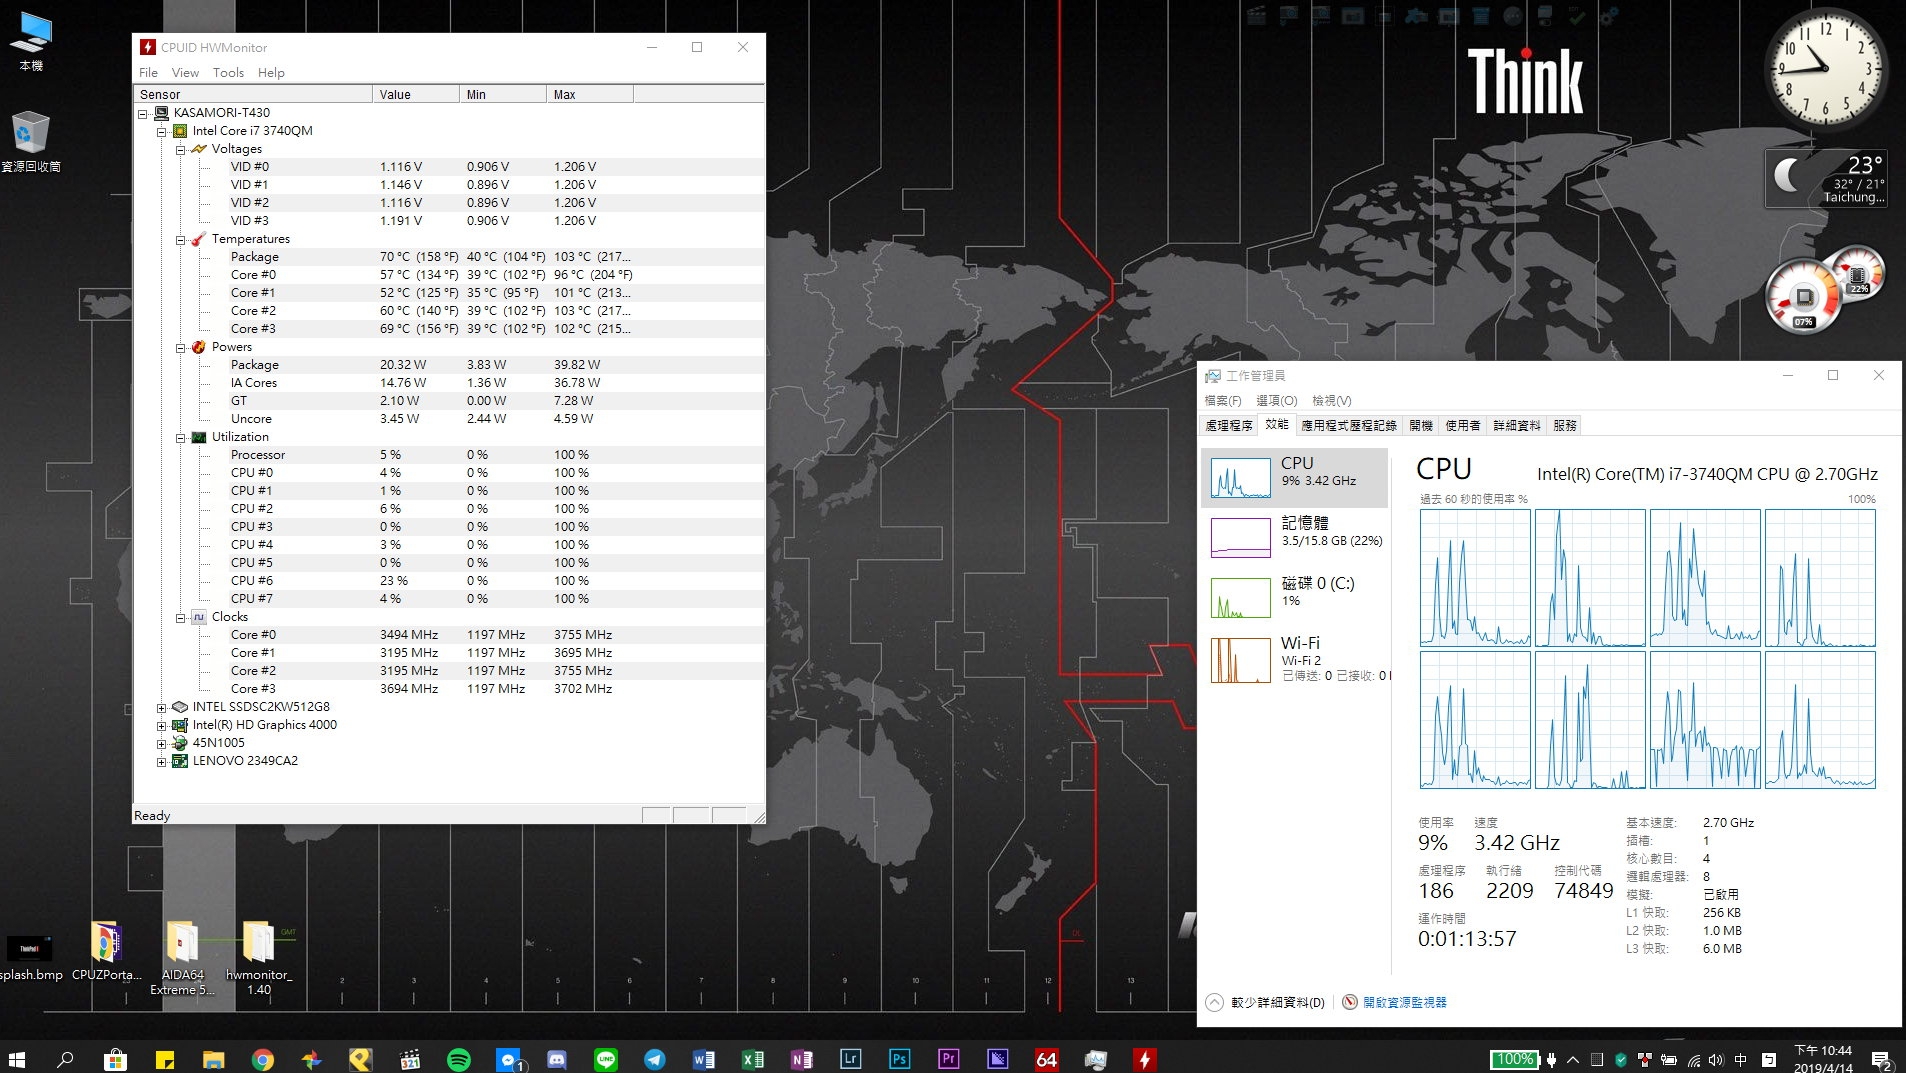Collapse the KASAMORI-T430 tree node
Screen dimensions: 1906x1073
[x=143, y=113]
